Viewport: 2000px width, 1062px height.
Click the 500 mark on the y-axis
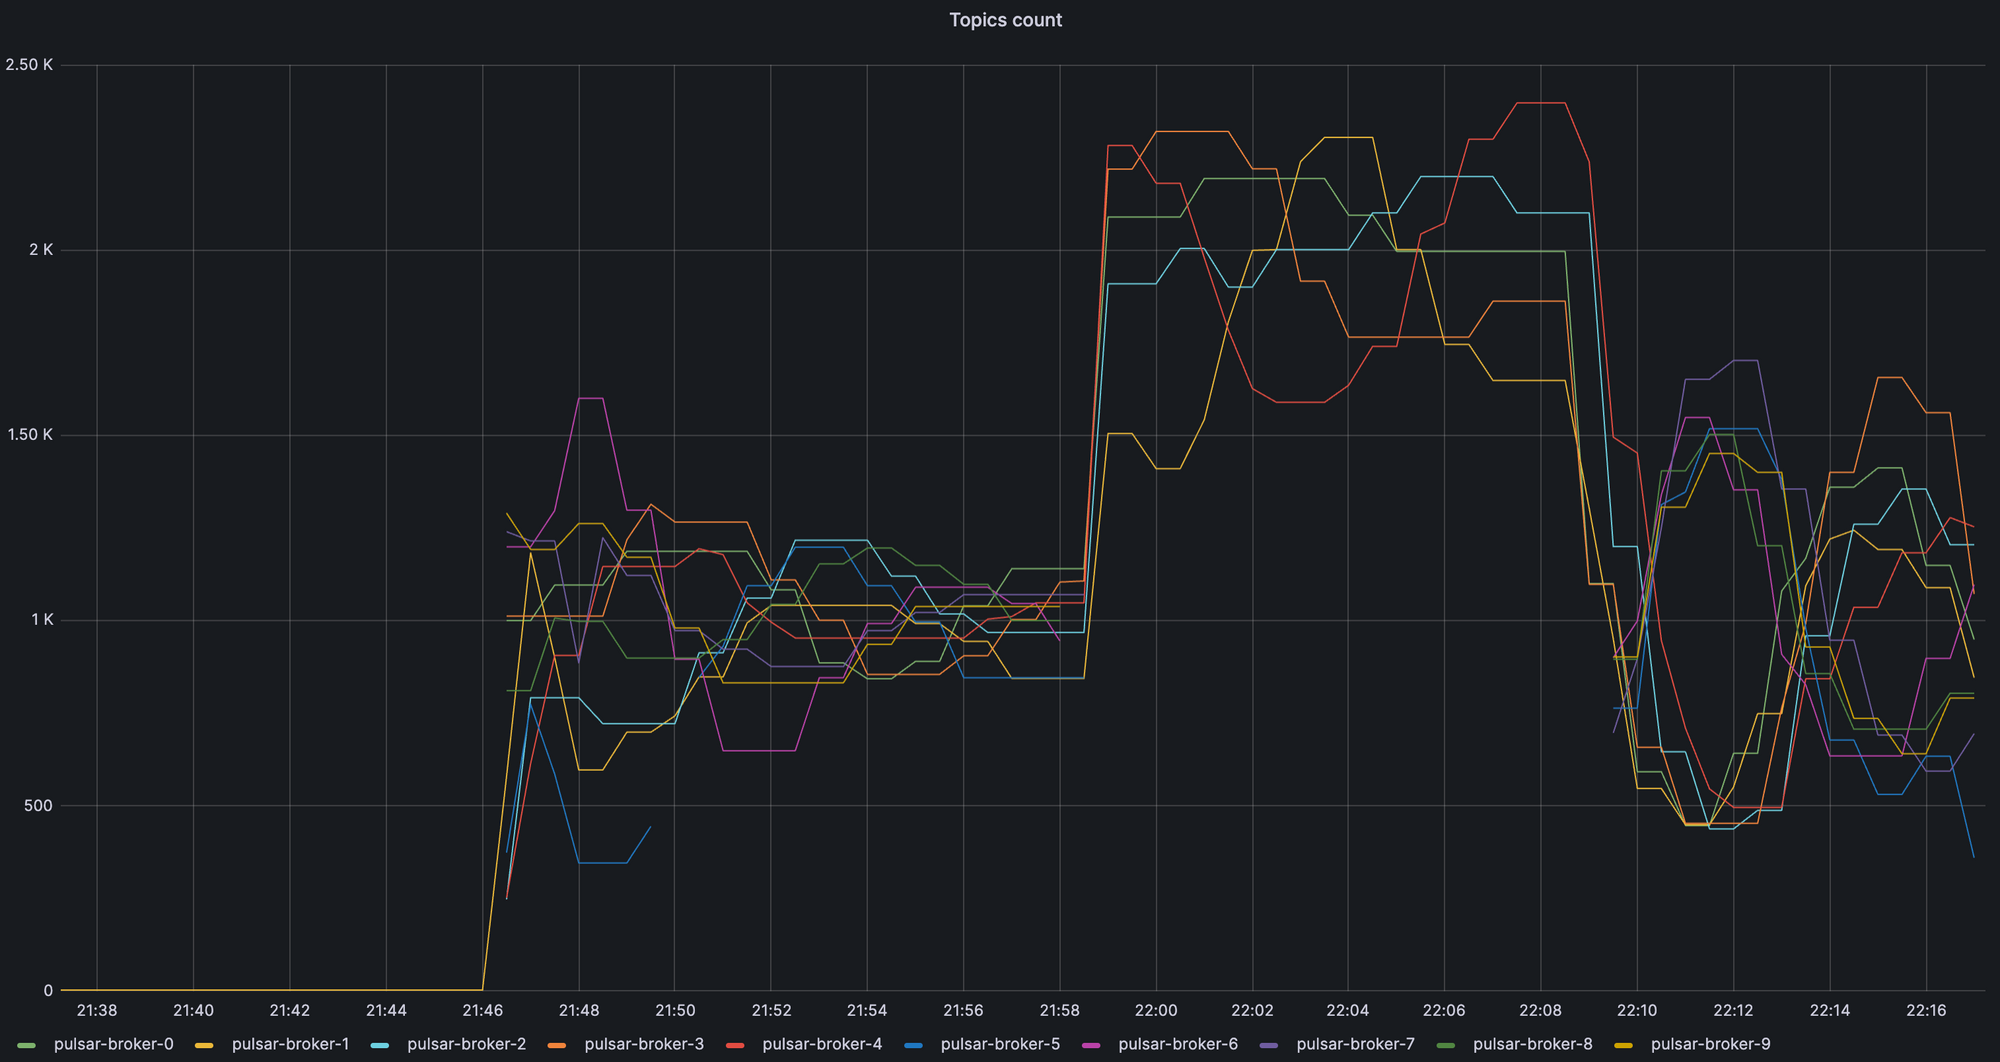pos(38,805)
